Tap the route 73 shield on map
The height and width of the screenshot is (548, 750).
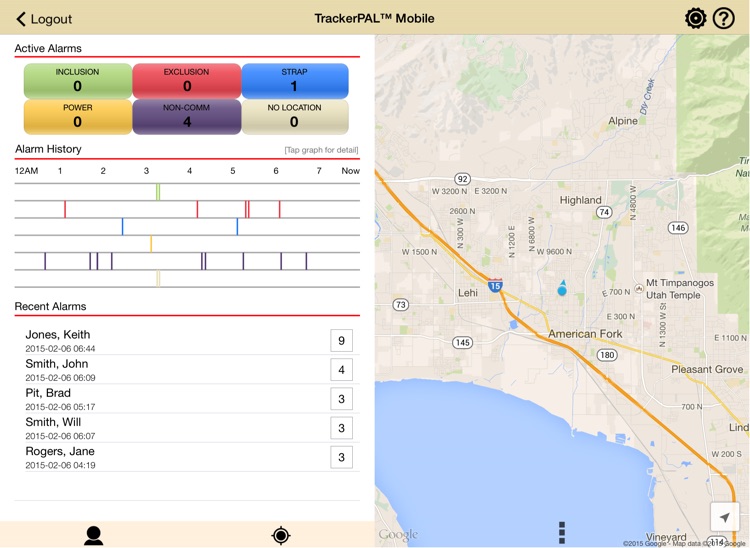400,305
